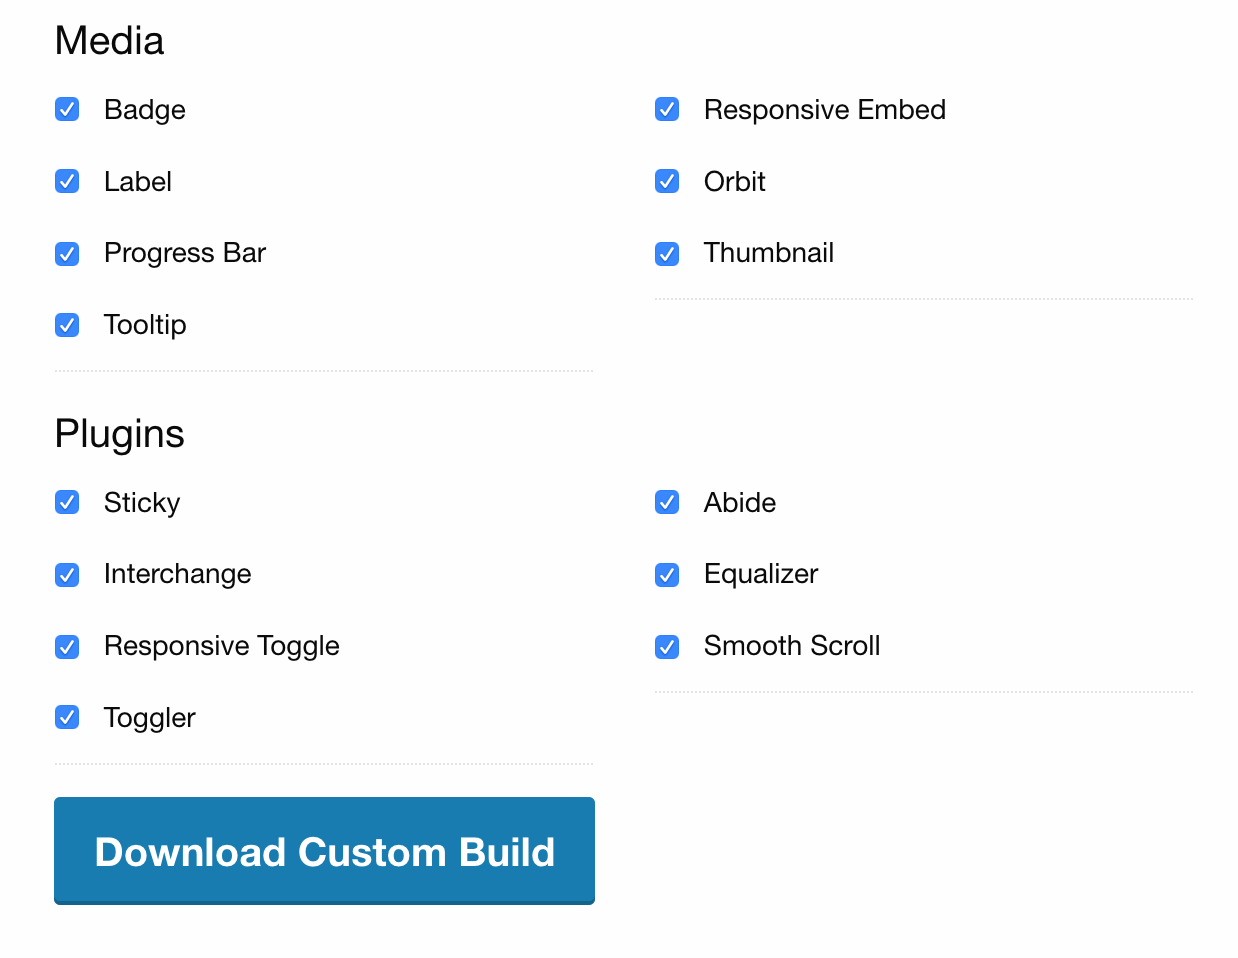Click the Plugins section heading
The width and height of the screenshot is (1238, 958).
tap(119, 433)
